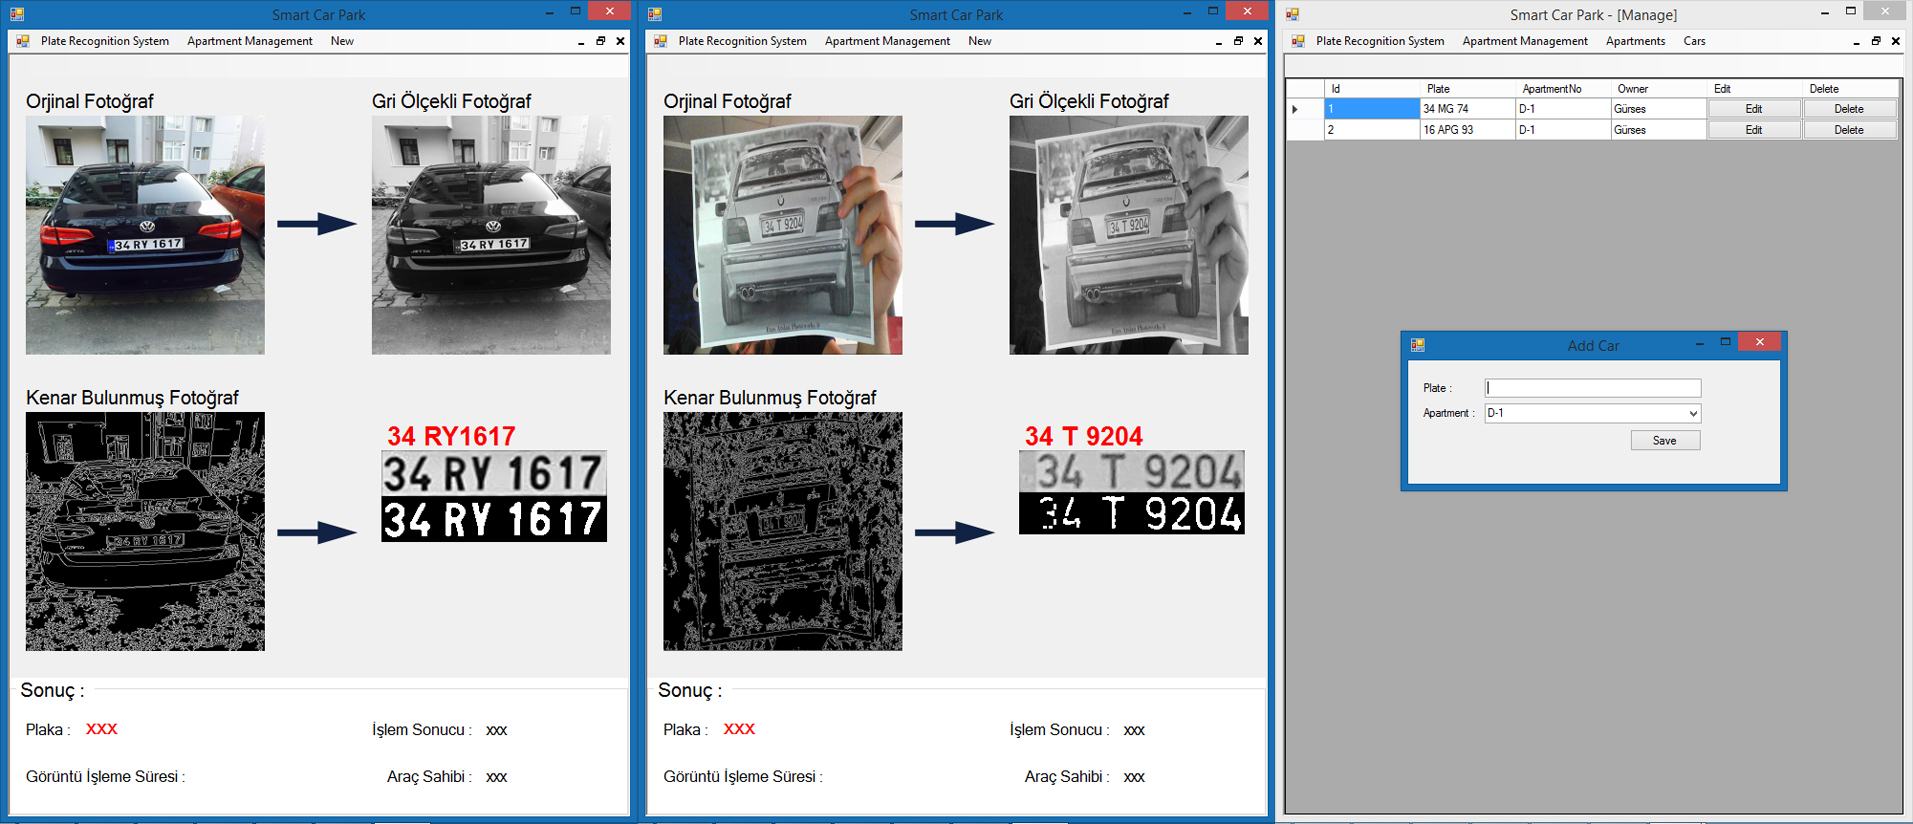The width and height of the screenshot is (1913, 824).
Task: Click Araç Sahibi xxx value in middle window
Action: [x=1134, y=777]
